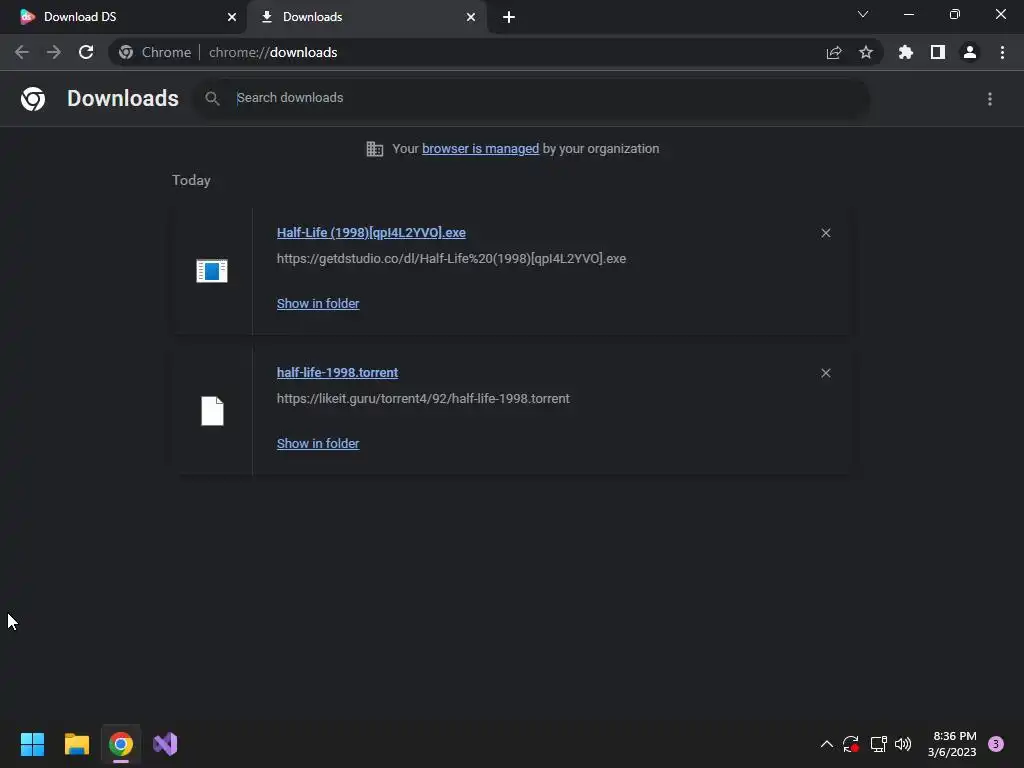Click the share page icon in address bar
Image resolution: width=1024 pixels, height=768 pixels.
point(834,52)
